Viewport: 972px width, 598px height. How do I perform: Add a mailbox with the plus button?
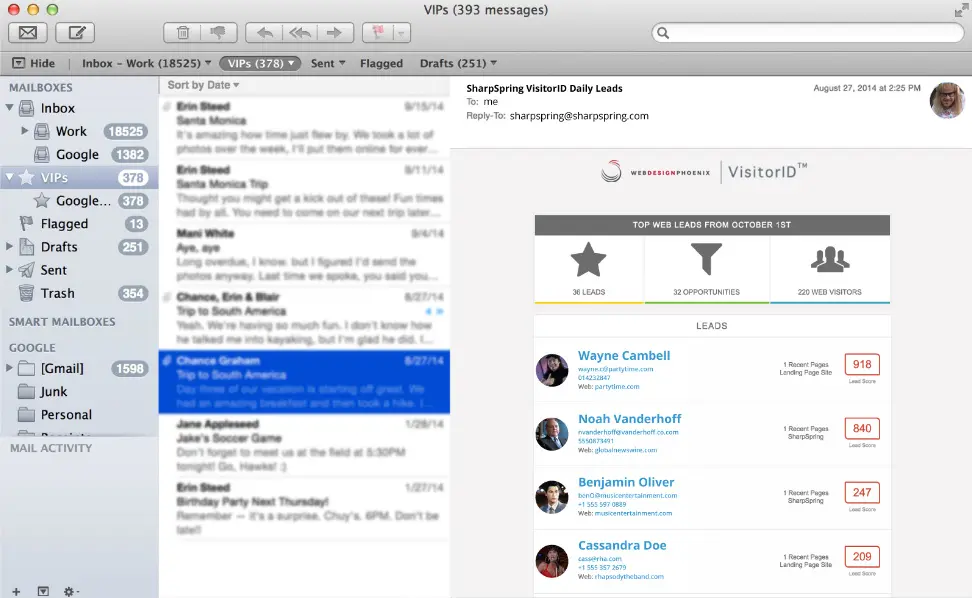[16, 592]
